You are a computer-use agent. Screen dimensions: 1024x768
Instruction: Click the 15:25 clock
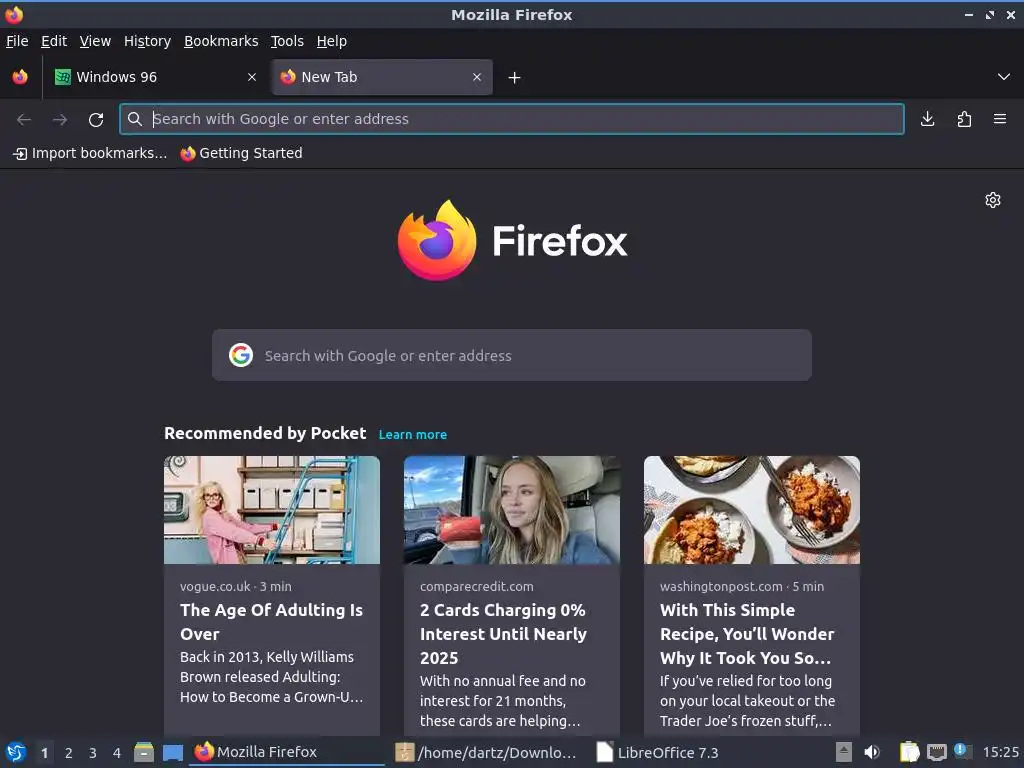point(1000,752)
